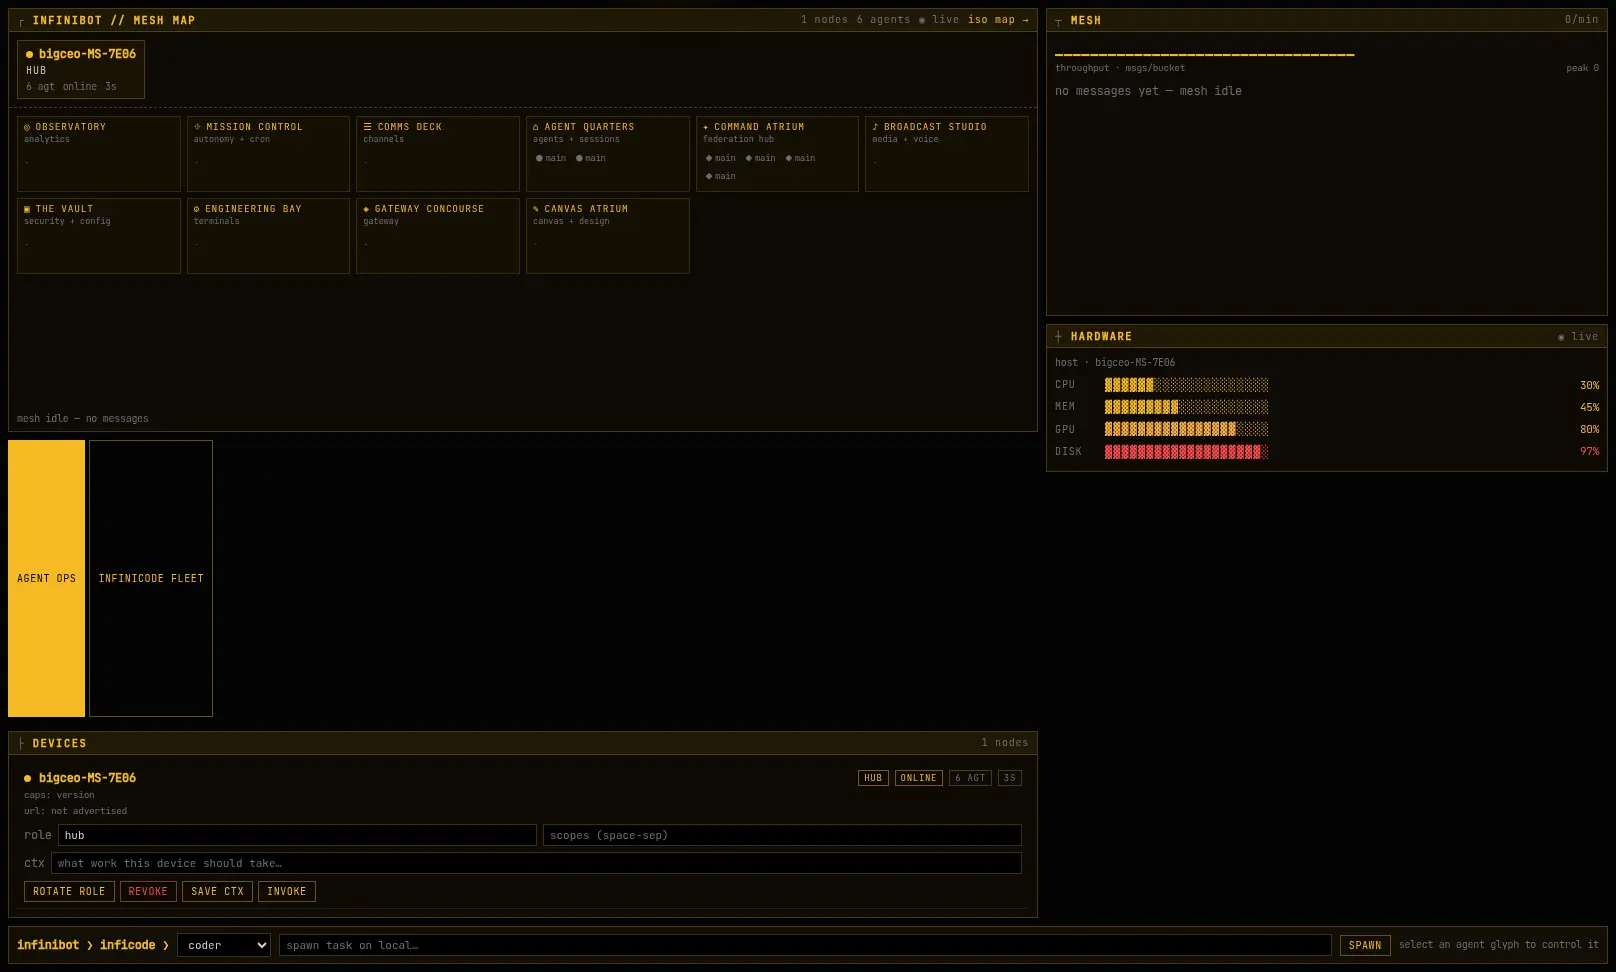Click the REVOKE button
The height and width of the screenshot is (972, 1616).
148,891
